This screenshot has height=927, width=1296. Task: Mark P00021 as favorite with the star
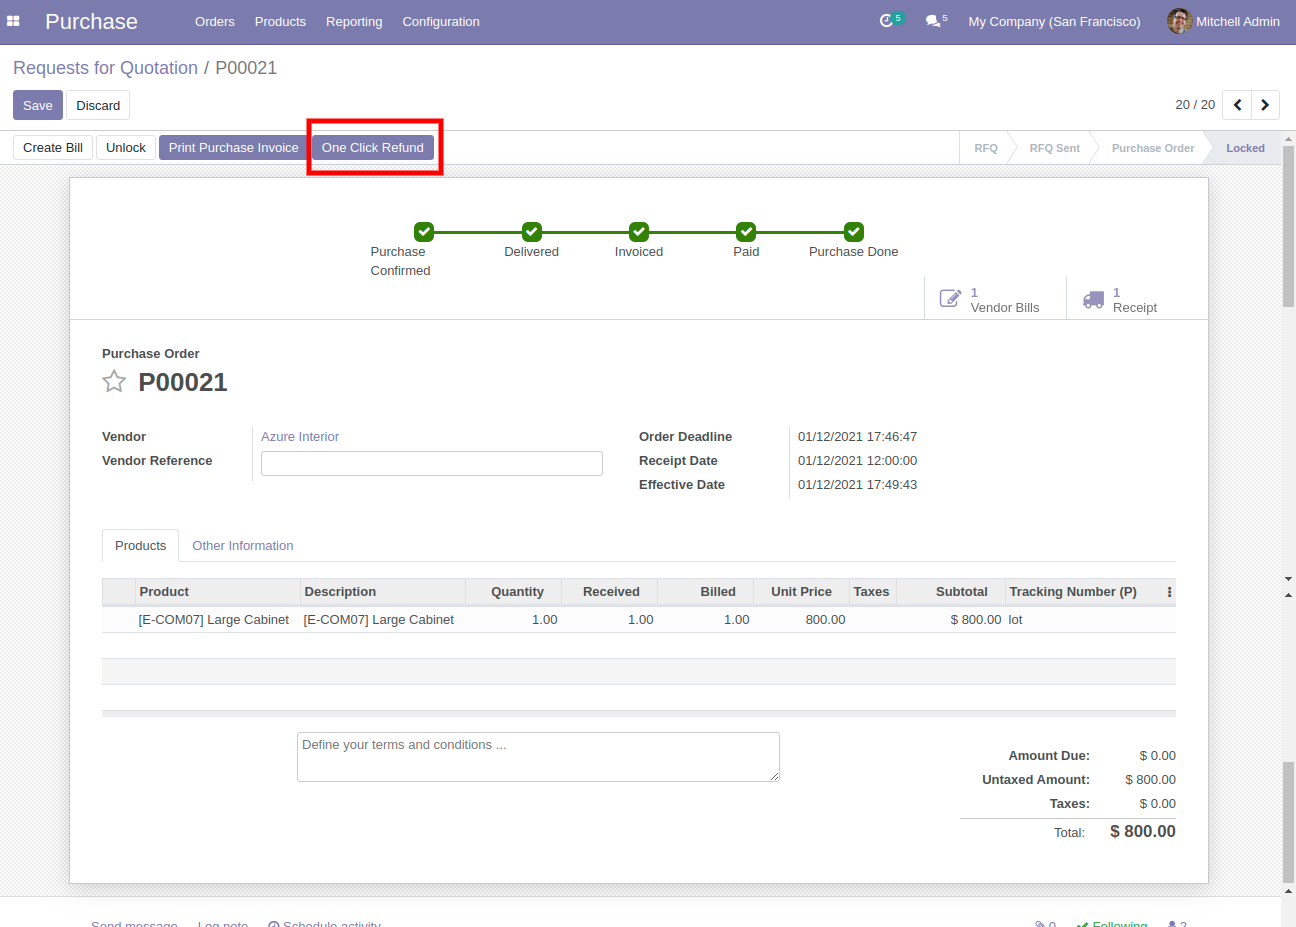click(114, 382)
